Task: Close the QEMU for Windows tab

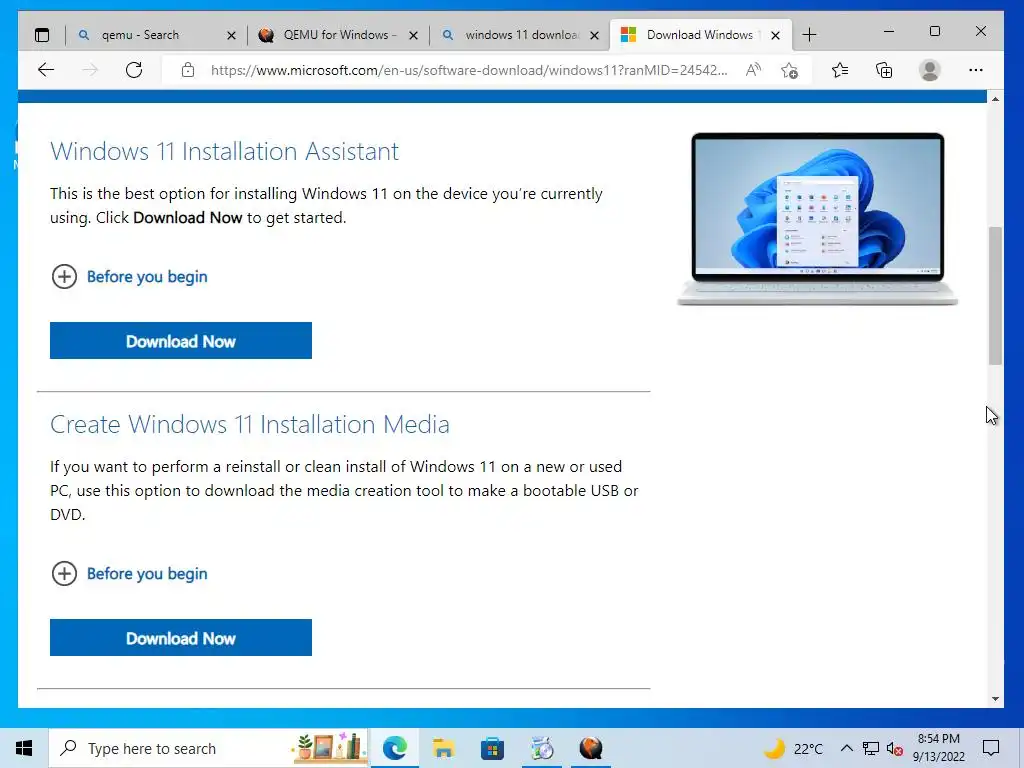Action: (413, 35)
